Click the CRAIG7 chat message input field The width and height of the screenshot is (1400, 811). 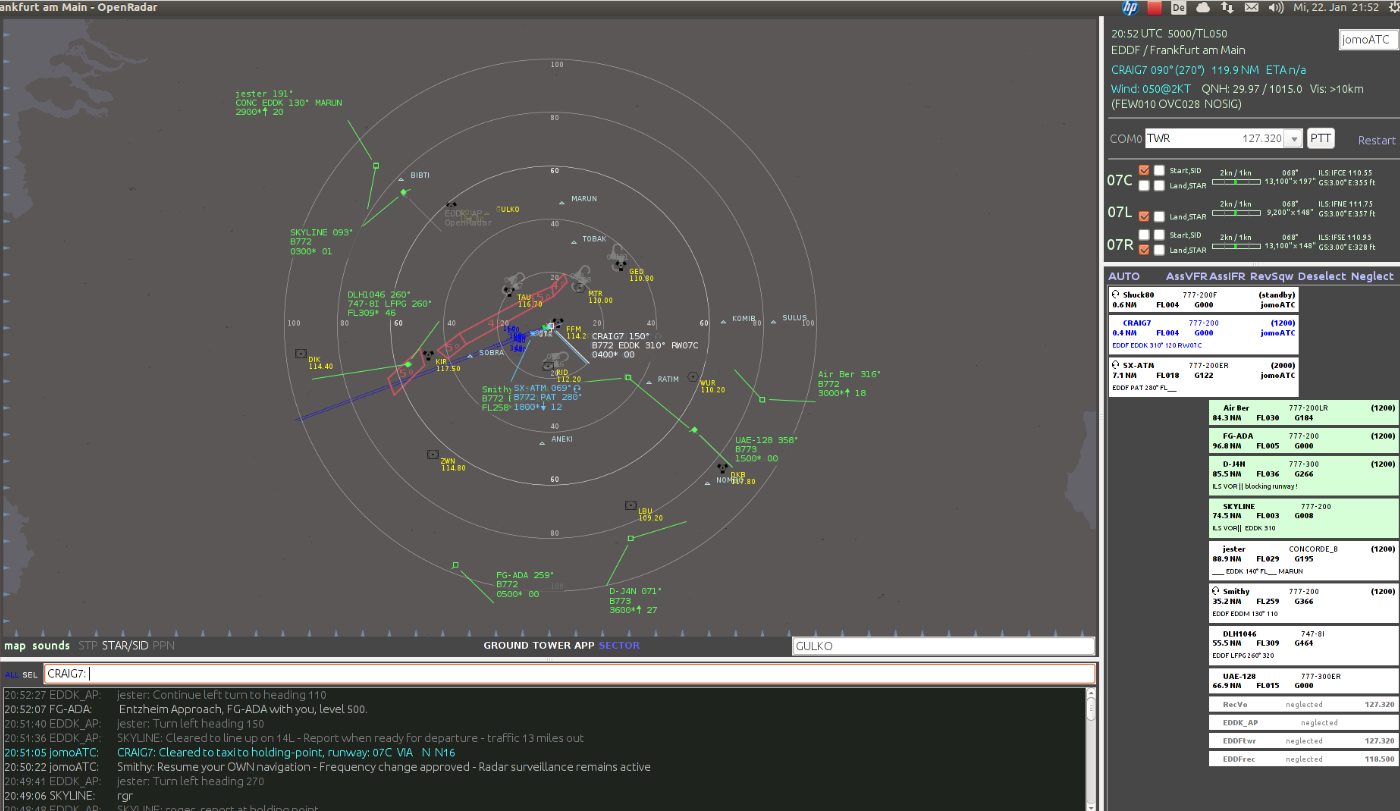[570, 674]
